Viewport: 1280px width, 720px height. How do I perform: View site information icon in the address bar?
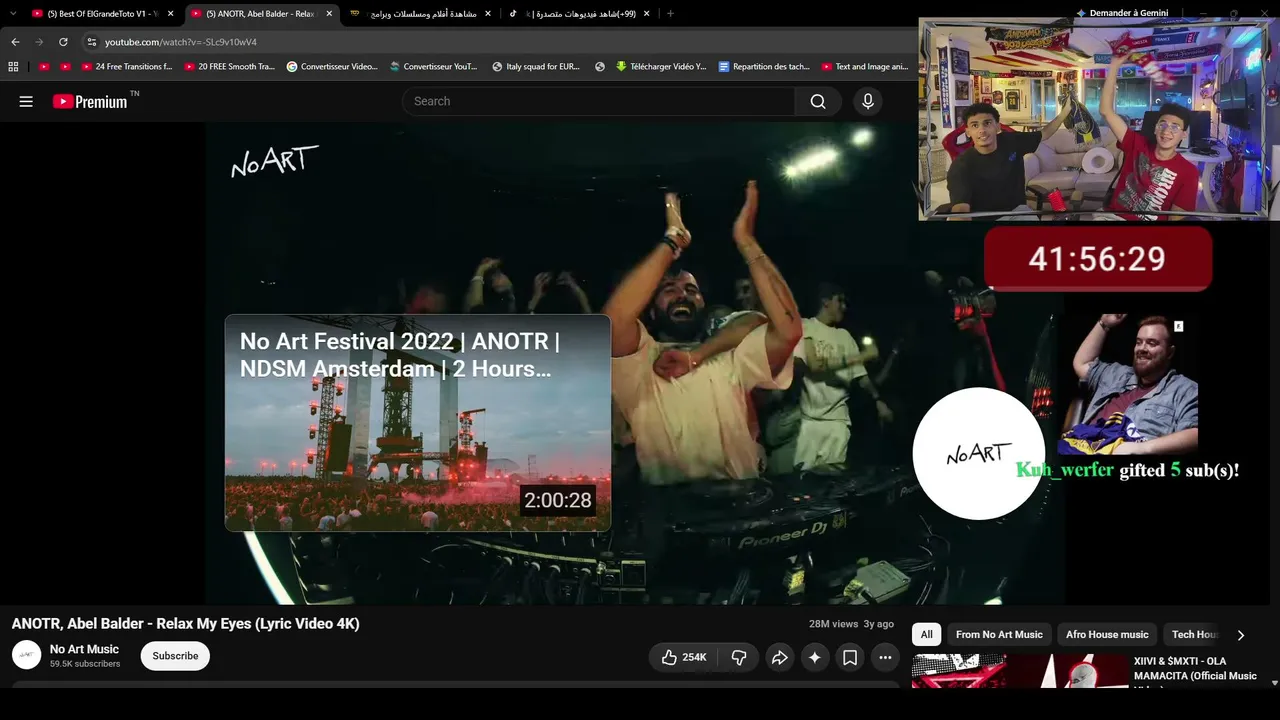pyautogui.click(x=91, y=42)
